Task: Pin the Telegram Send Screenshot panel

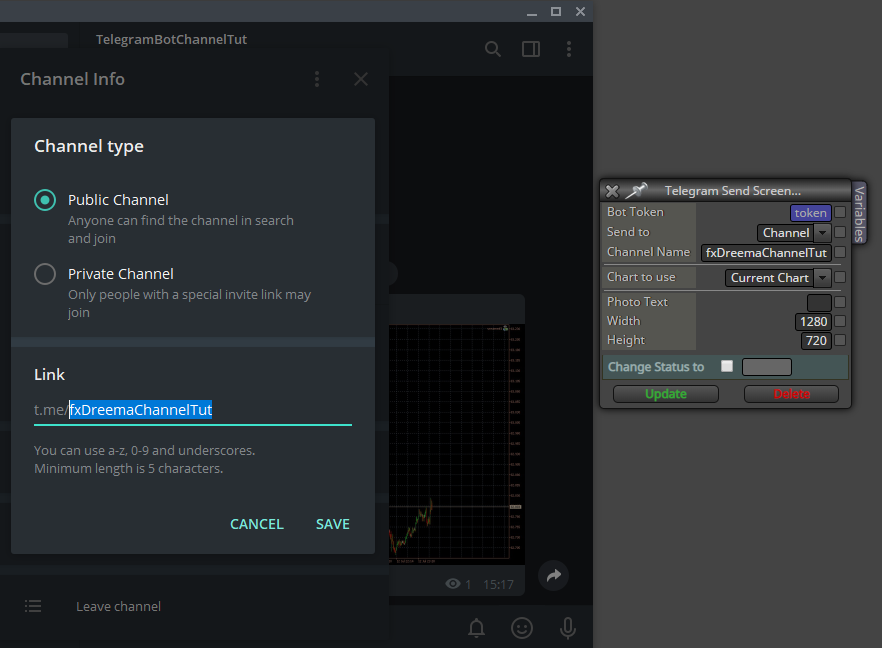Action: pos(636,191)
